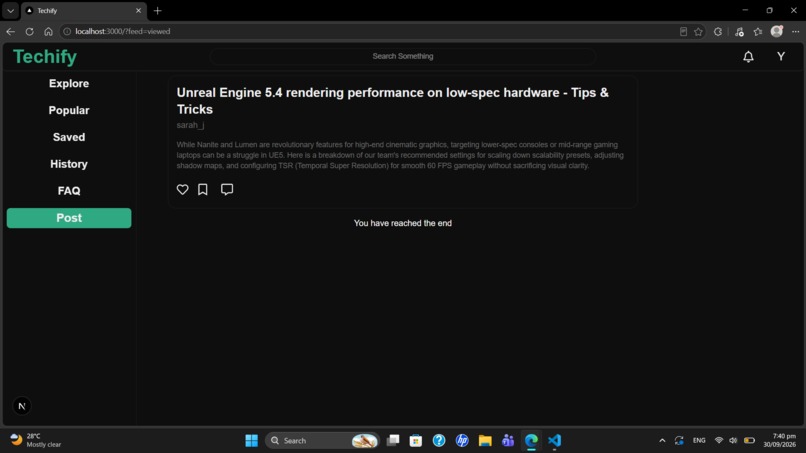Open Microsoft Teams from taskbar
This screenshot has width=806, height=453.
(508, 441)
